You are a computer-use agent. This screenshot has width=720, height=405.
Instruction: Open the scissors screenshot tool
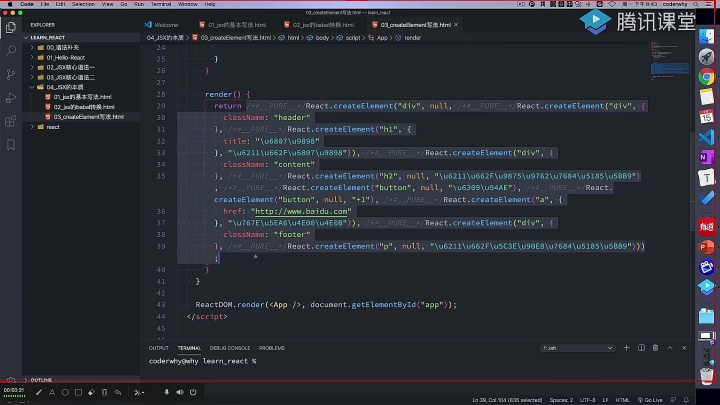[138, 392]
